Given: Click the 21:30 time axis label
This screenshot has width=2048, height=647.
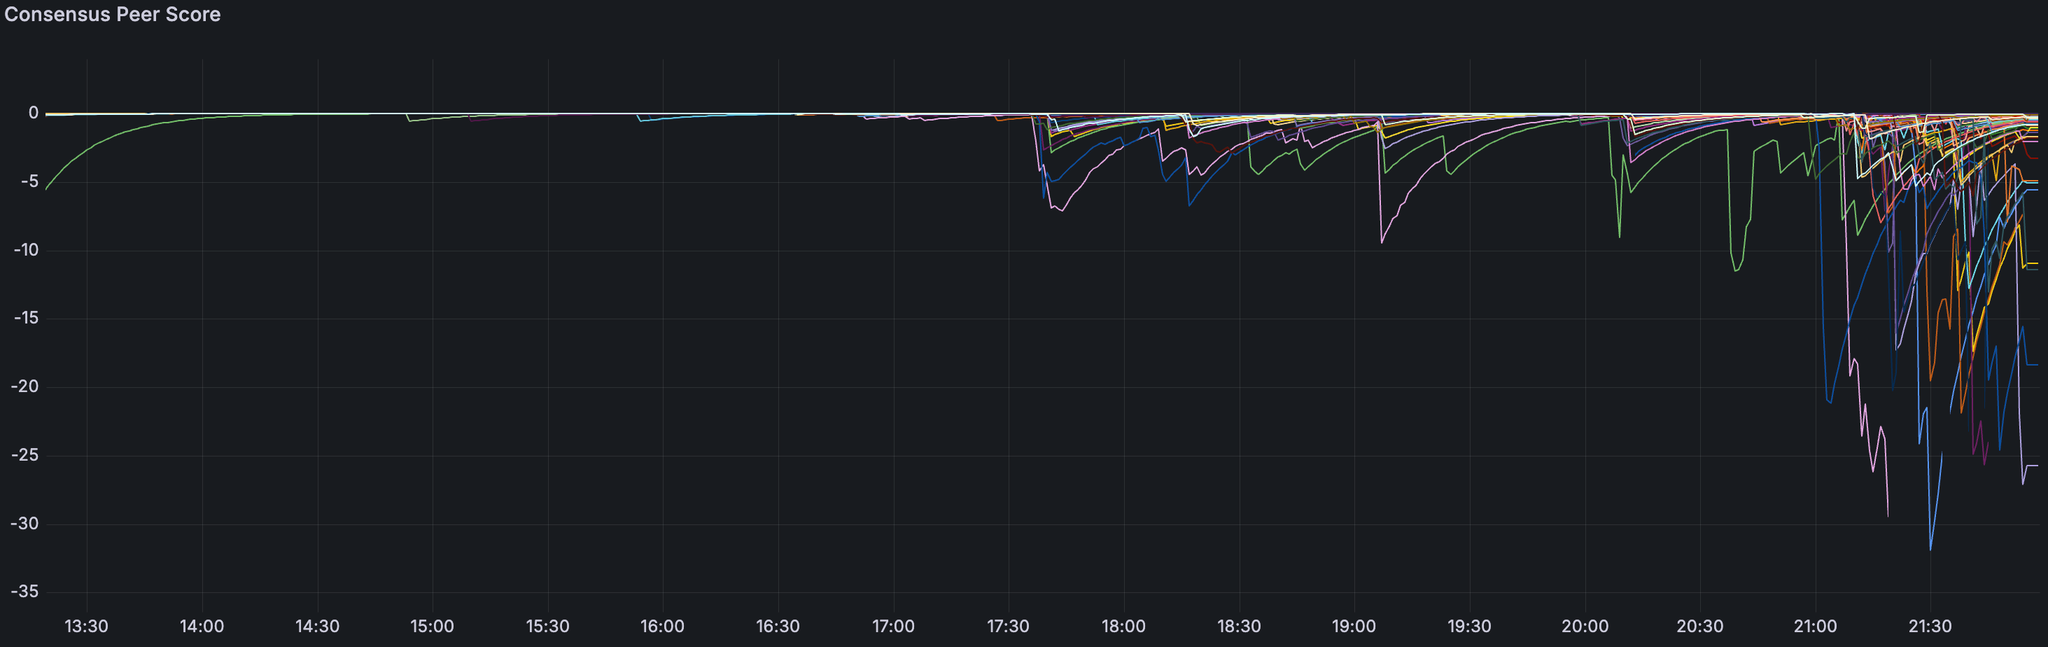Looking at the screenshot, I should coord(1930,627).
